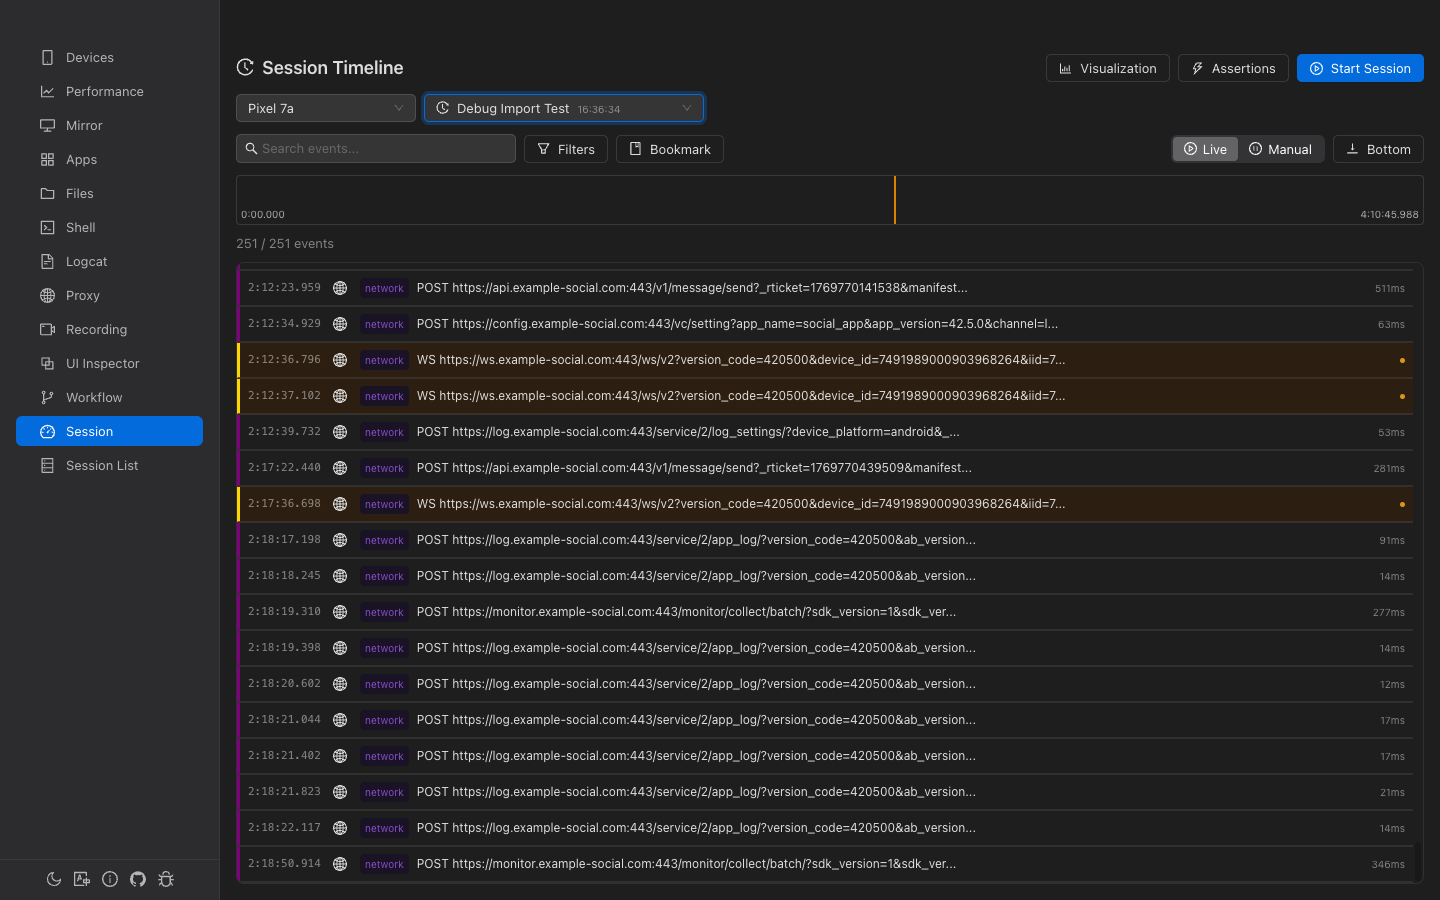
Task: Select the Logcat sidebar icon
Action: [x=86, y=261]
